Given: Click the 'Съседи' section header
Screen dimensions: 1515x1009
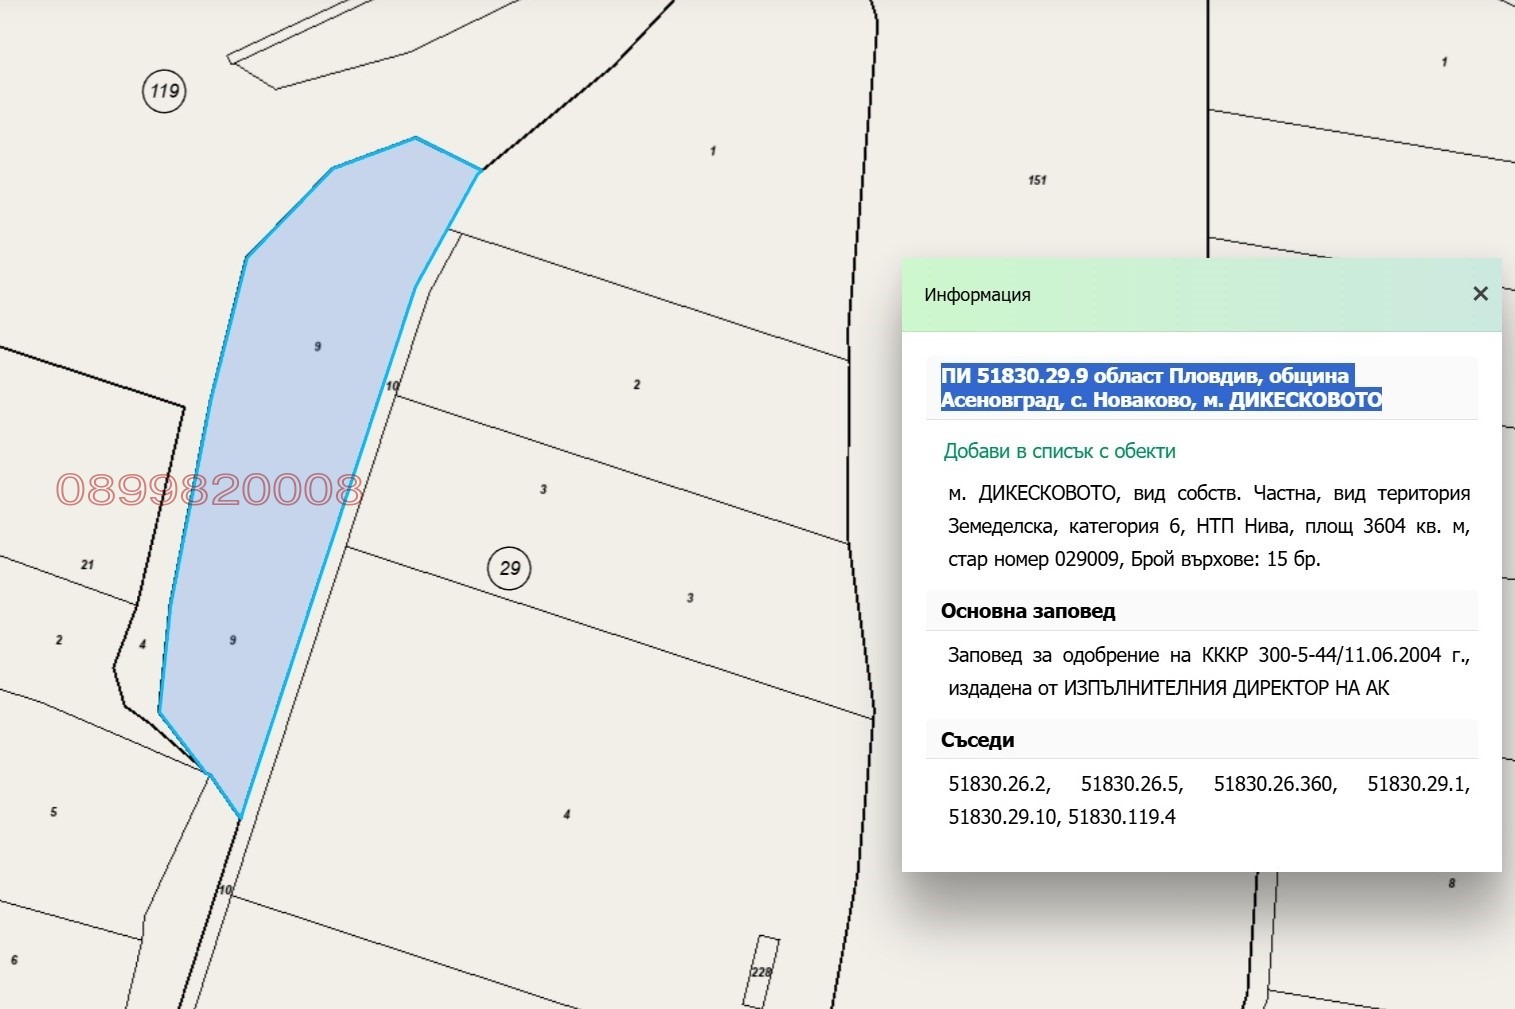Looking at the screenshot, I should coord(977,740).
